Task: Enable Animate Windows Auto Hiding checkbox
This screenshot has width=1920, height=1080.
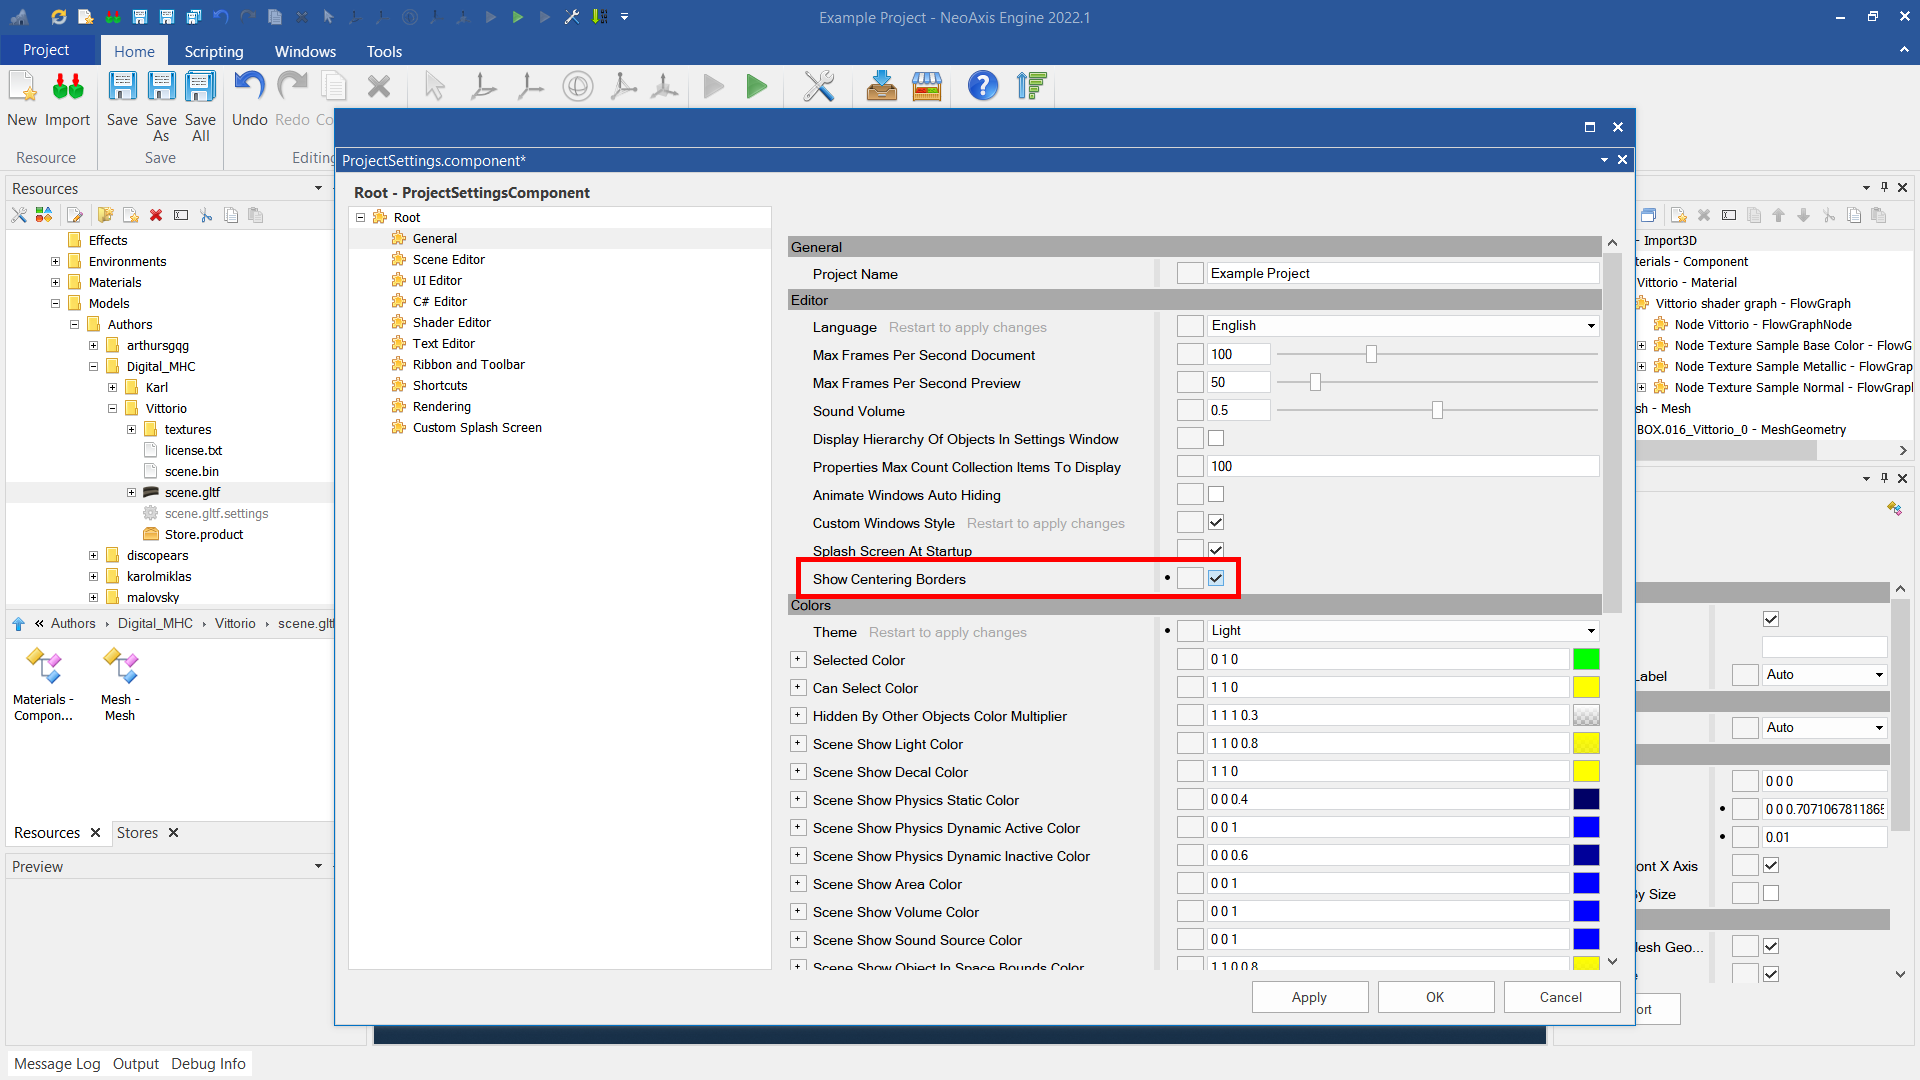Action: (1216, 494)
